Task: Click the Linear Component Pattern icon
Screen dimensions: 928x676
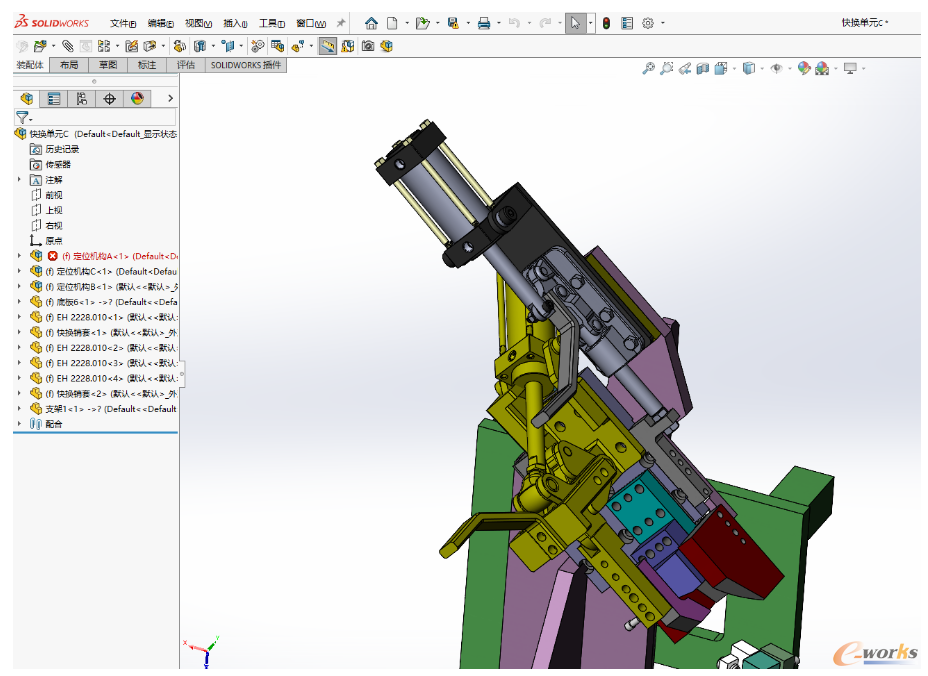Action: [104, 46]
